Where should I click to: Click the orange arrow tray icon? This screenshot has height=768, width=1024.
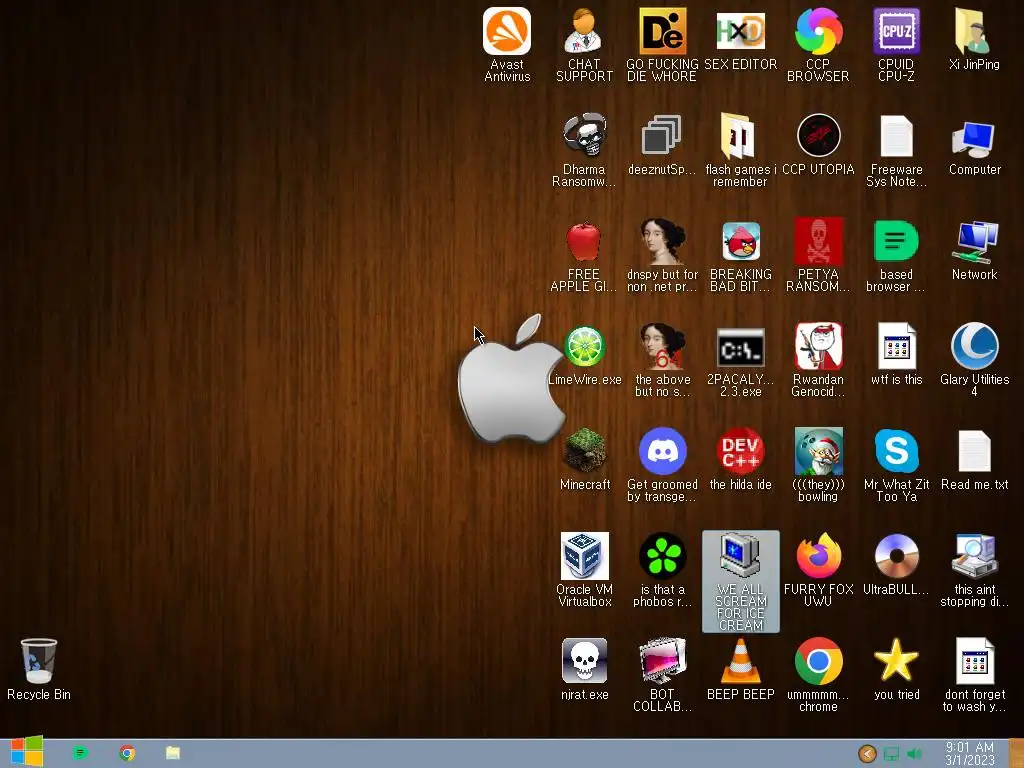pos(867,754)
